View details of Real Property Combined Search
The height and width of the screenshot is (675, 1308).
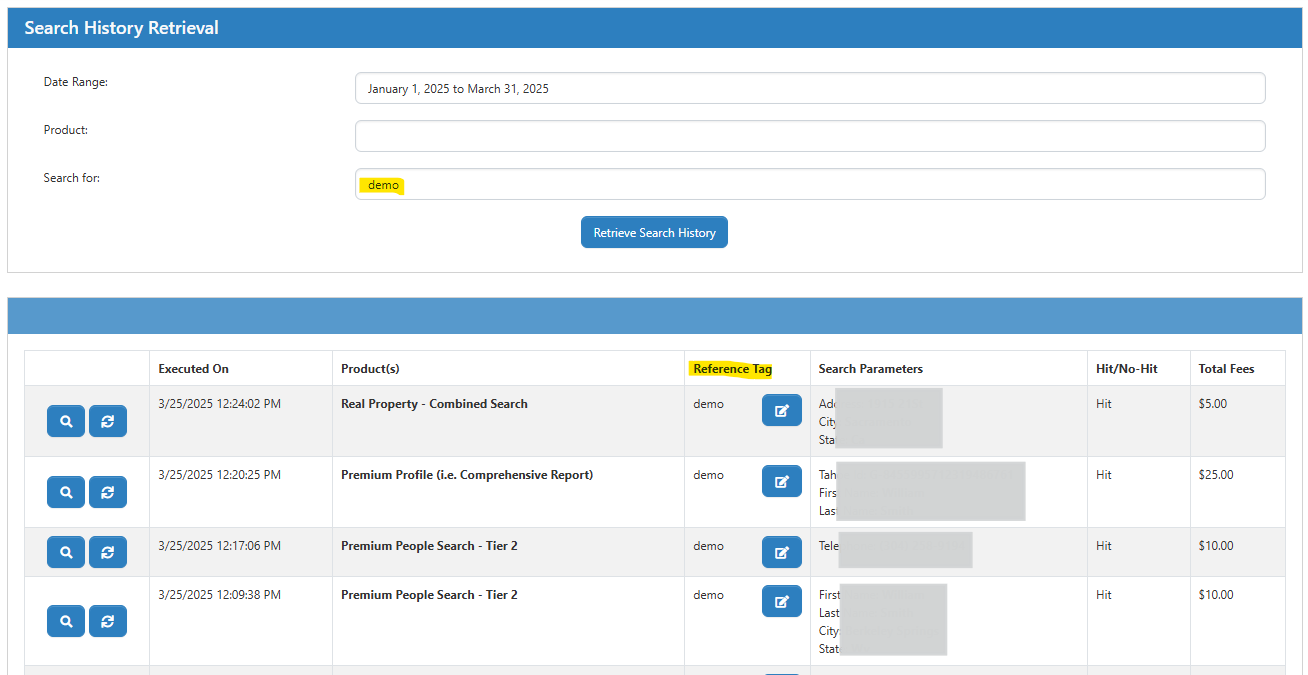point(66,422)
